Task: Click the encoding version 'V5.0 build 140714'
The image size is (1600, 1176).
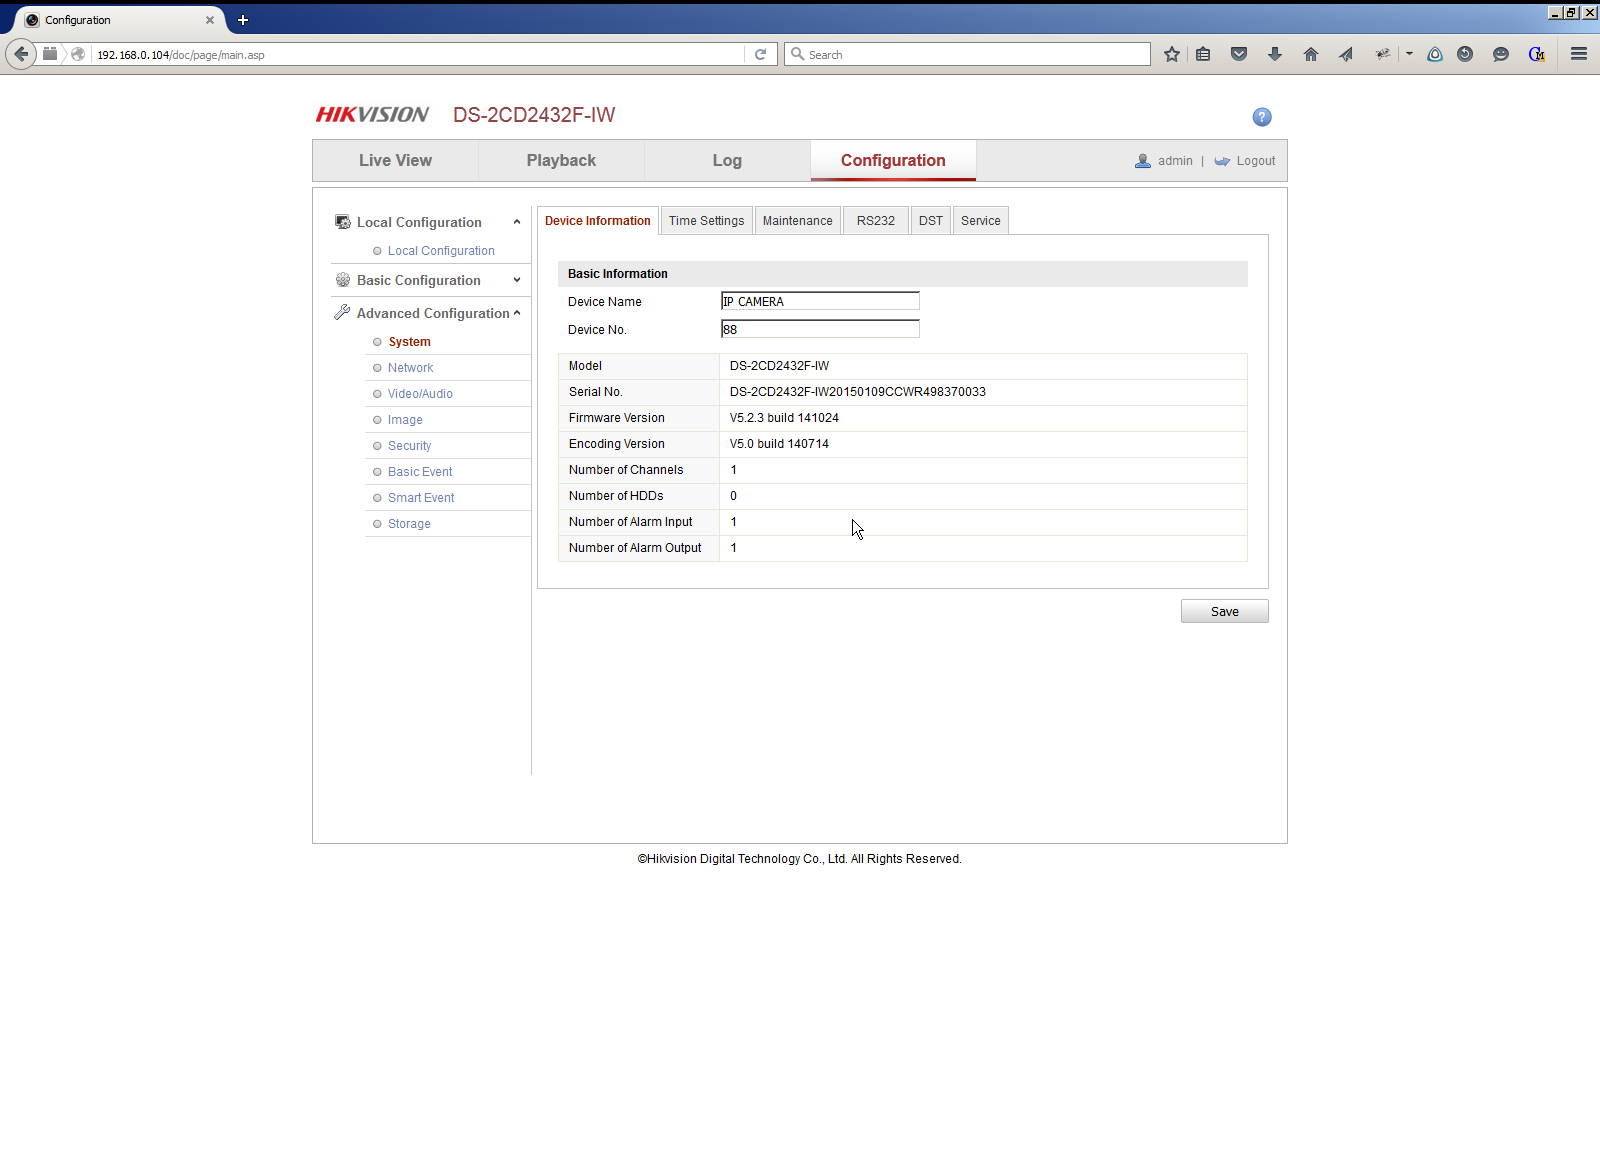Action: [x=779, y=444]
